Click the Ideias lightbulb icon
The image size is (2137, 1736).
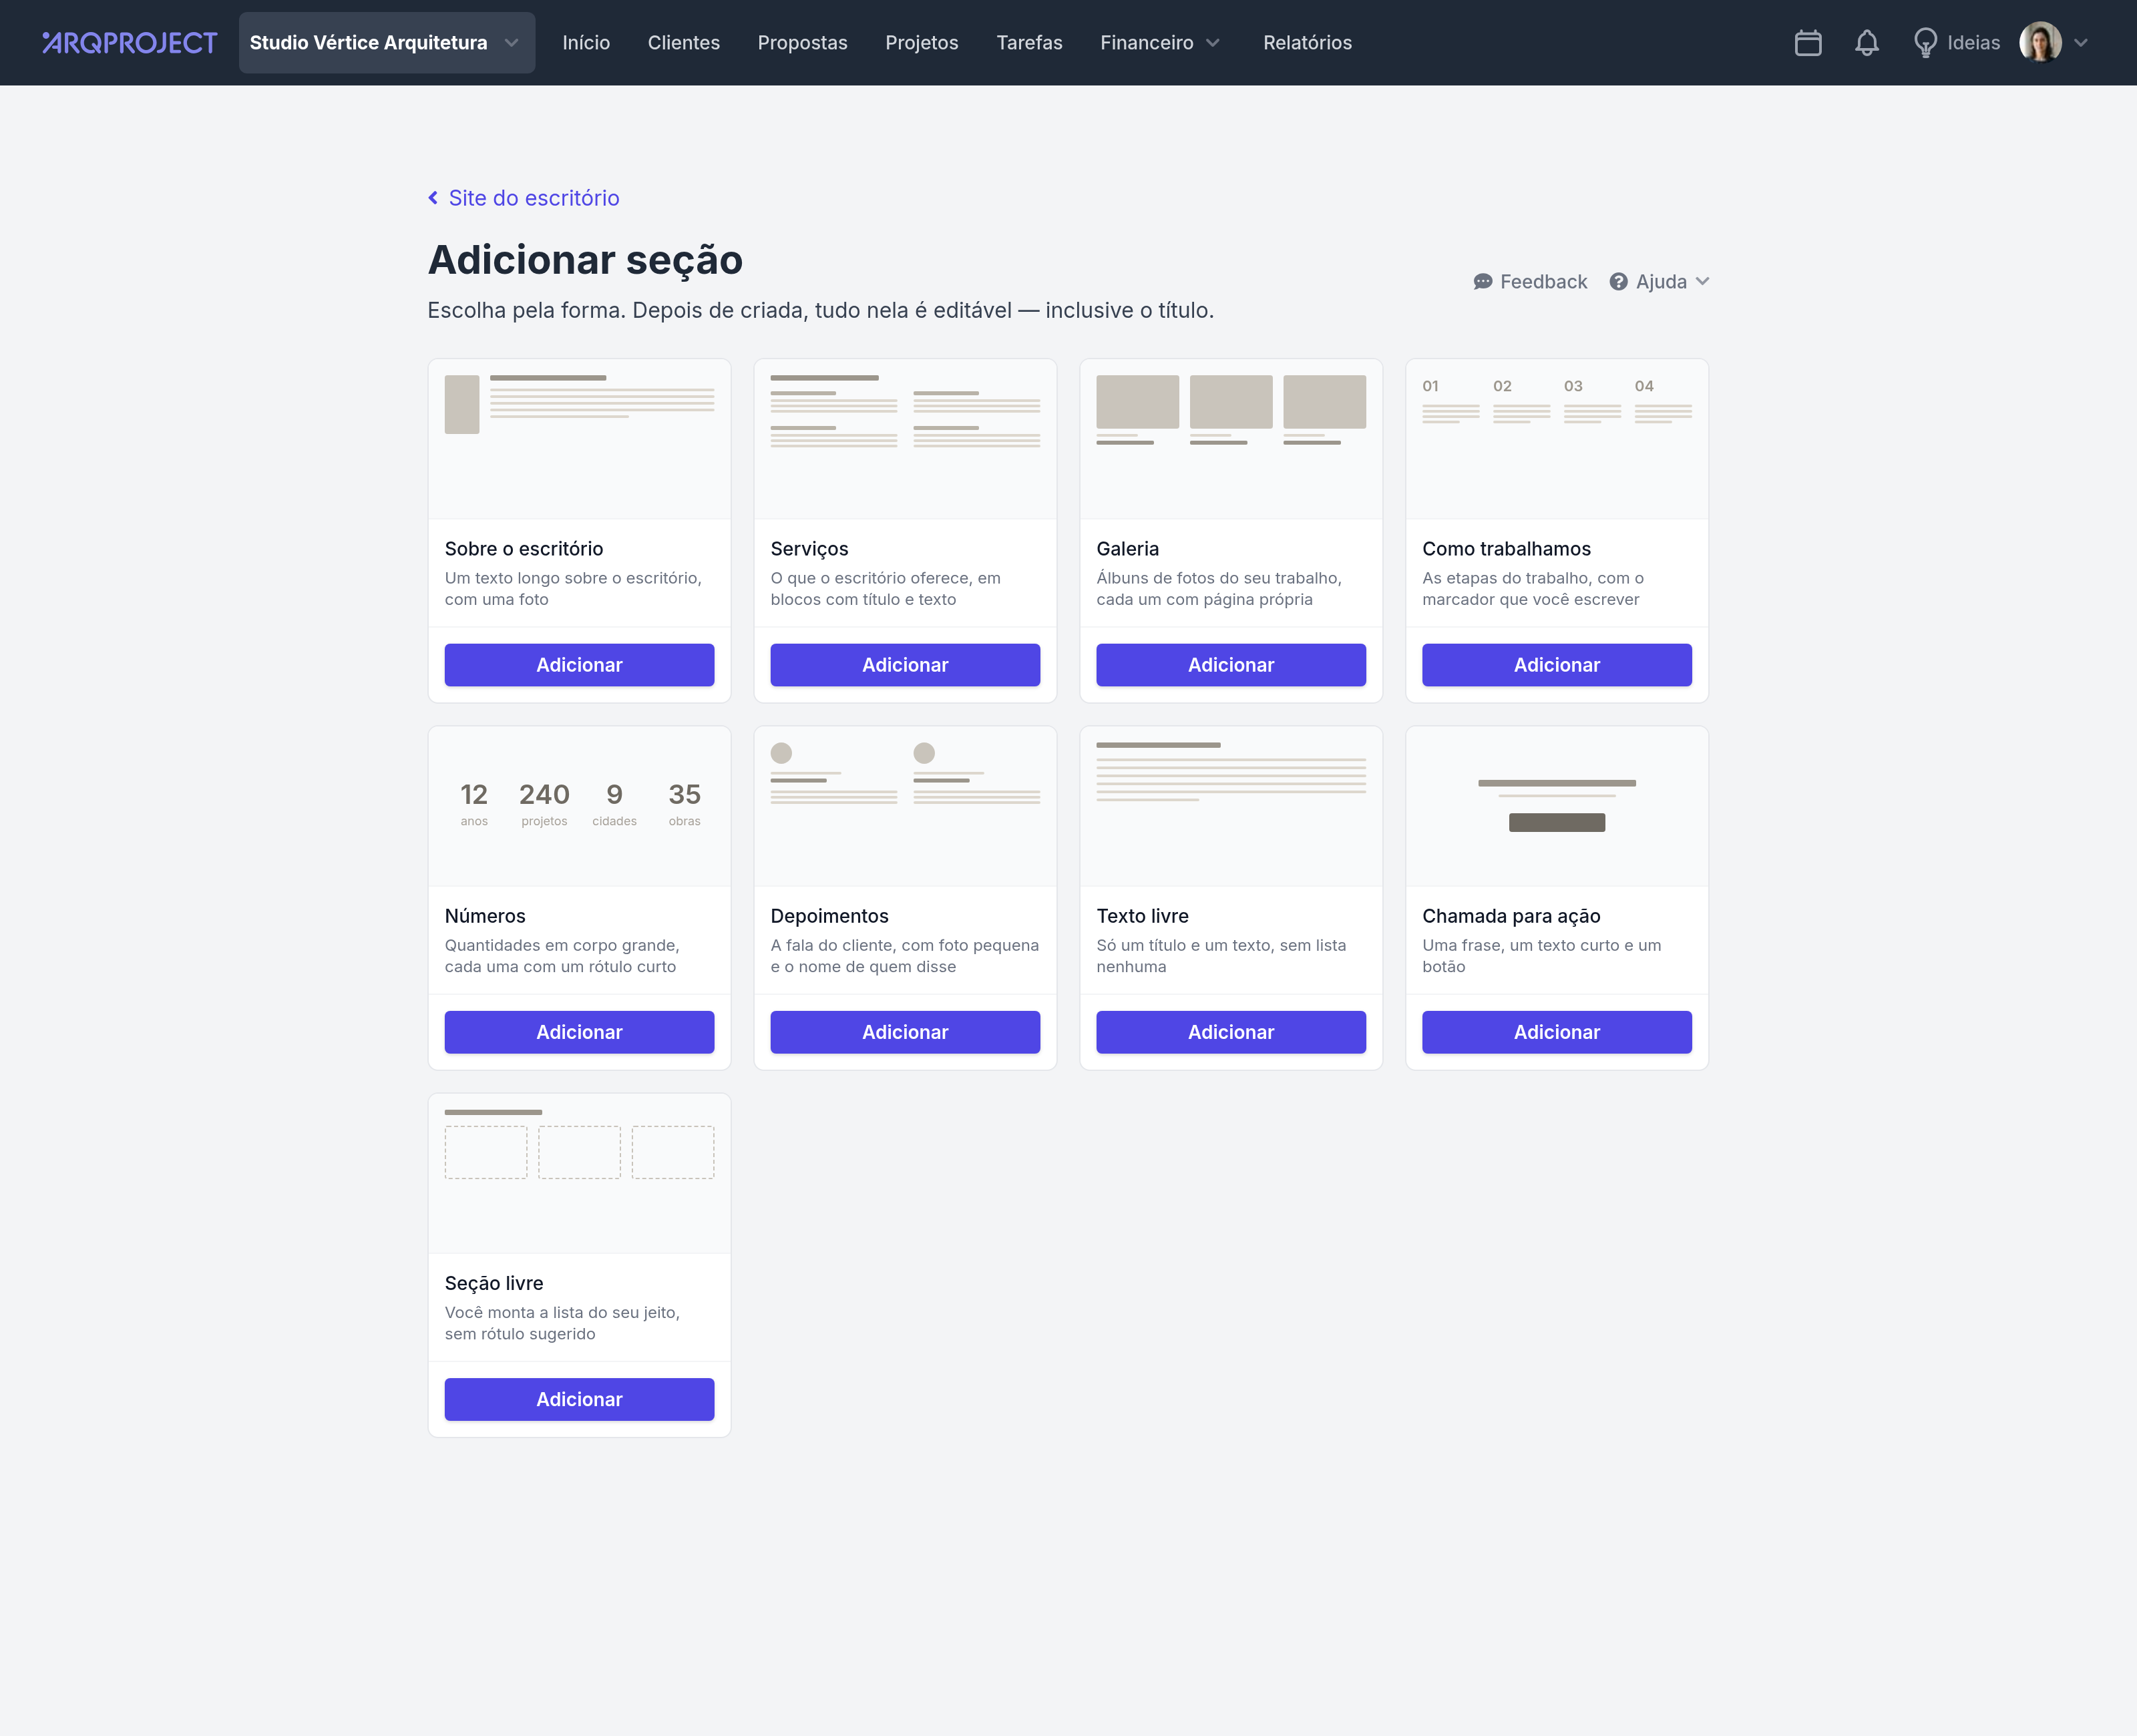1925,43
